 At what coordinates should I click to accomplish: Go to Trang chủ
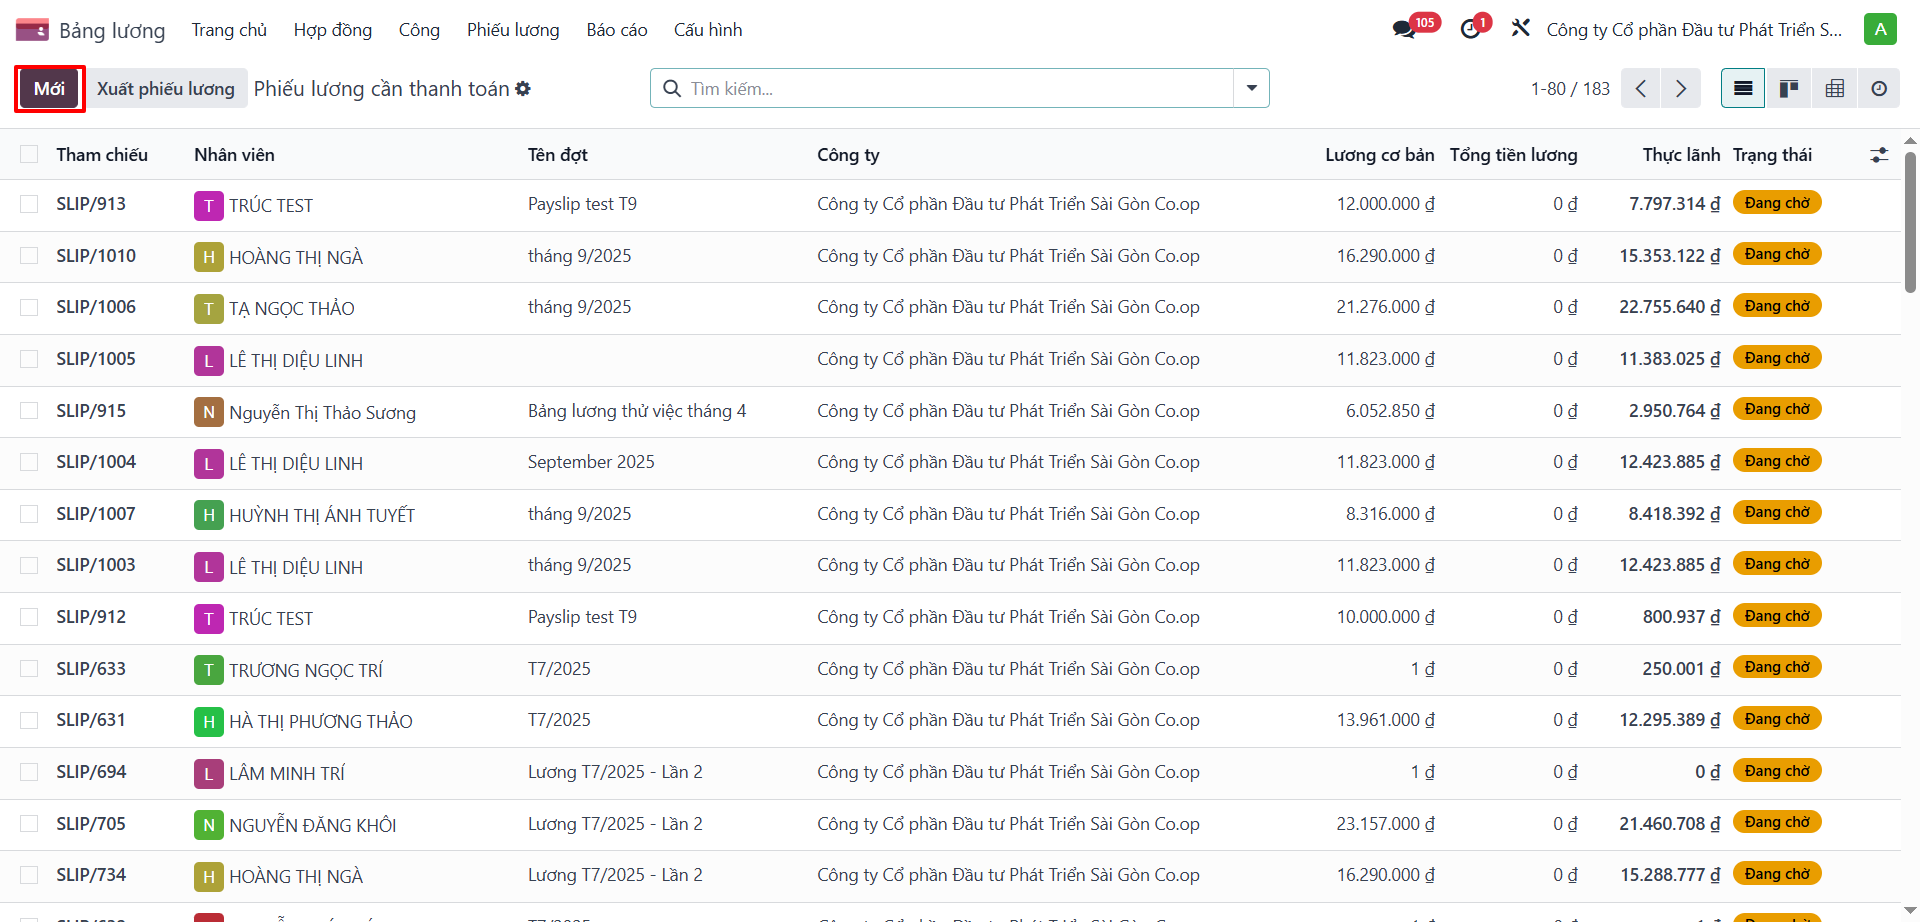[x=229, y=30]
